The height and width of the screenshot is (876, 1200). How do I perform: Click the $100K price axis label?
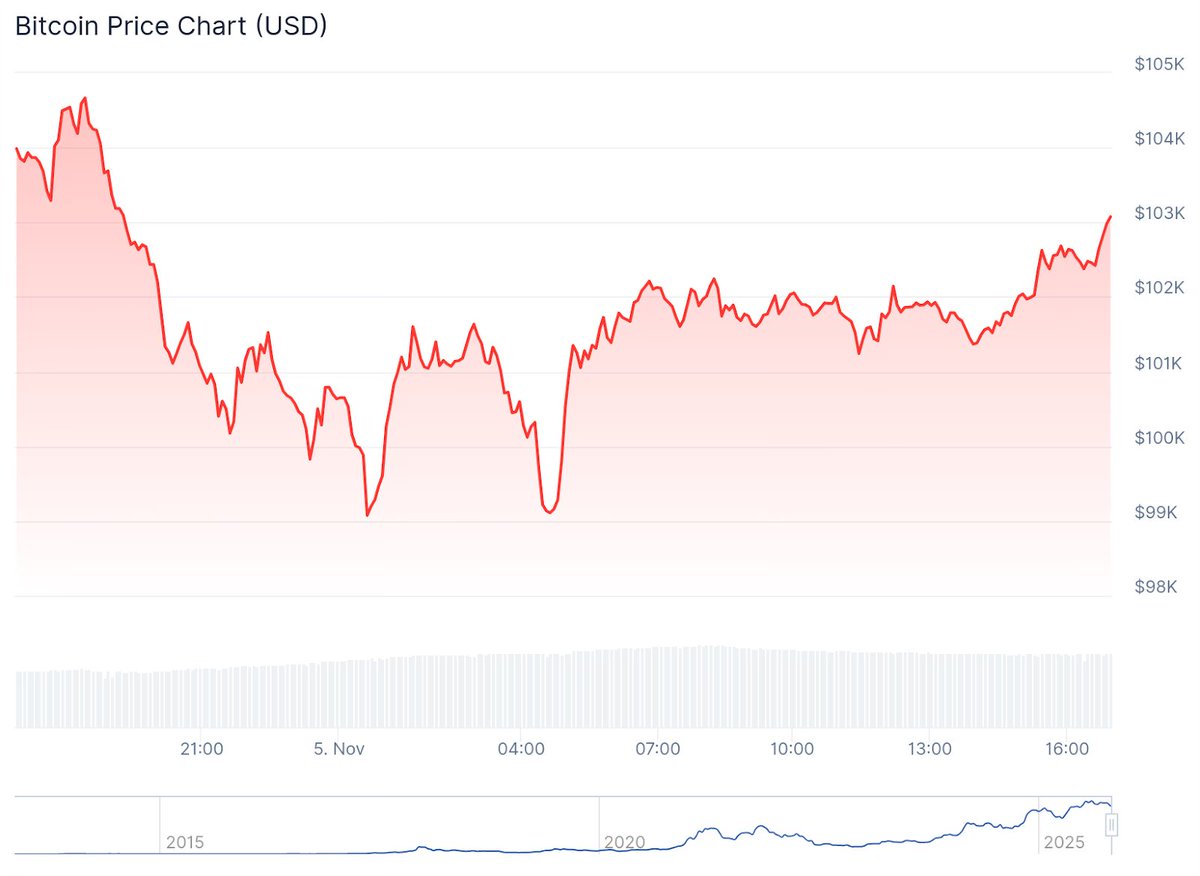[1158, 437]
